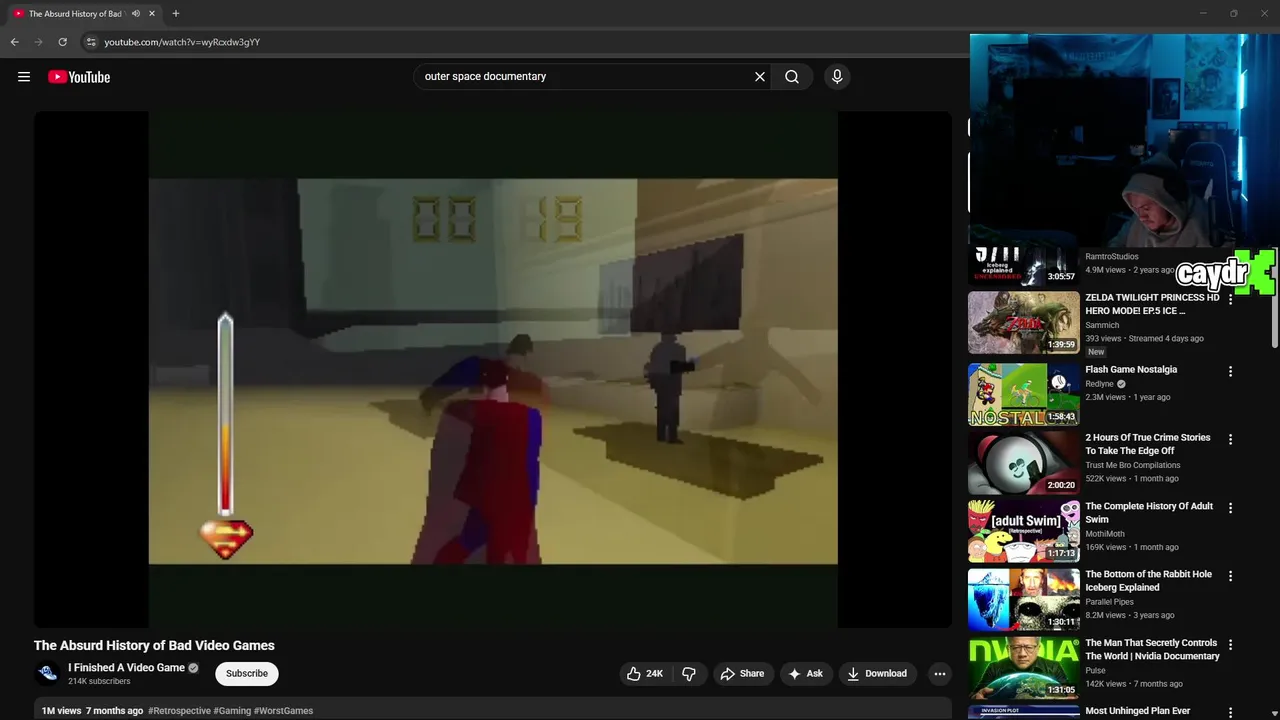Screen dimensions: 1280x720
Task: Open Bottom of the Rabbit Hole thumbnail
Action: [x=1024, y=599]
